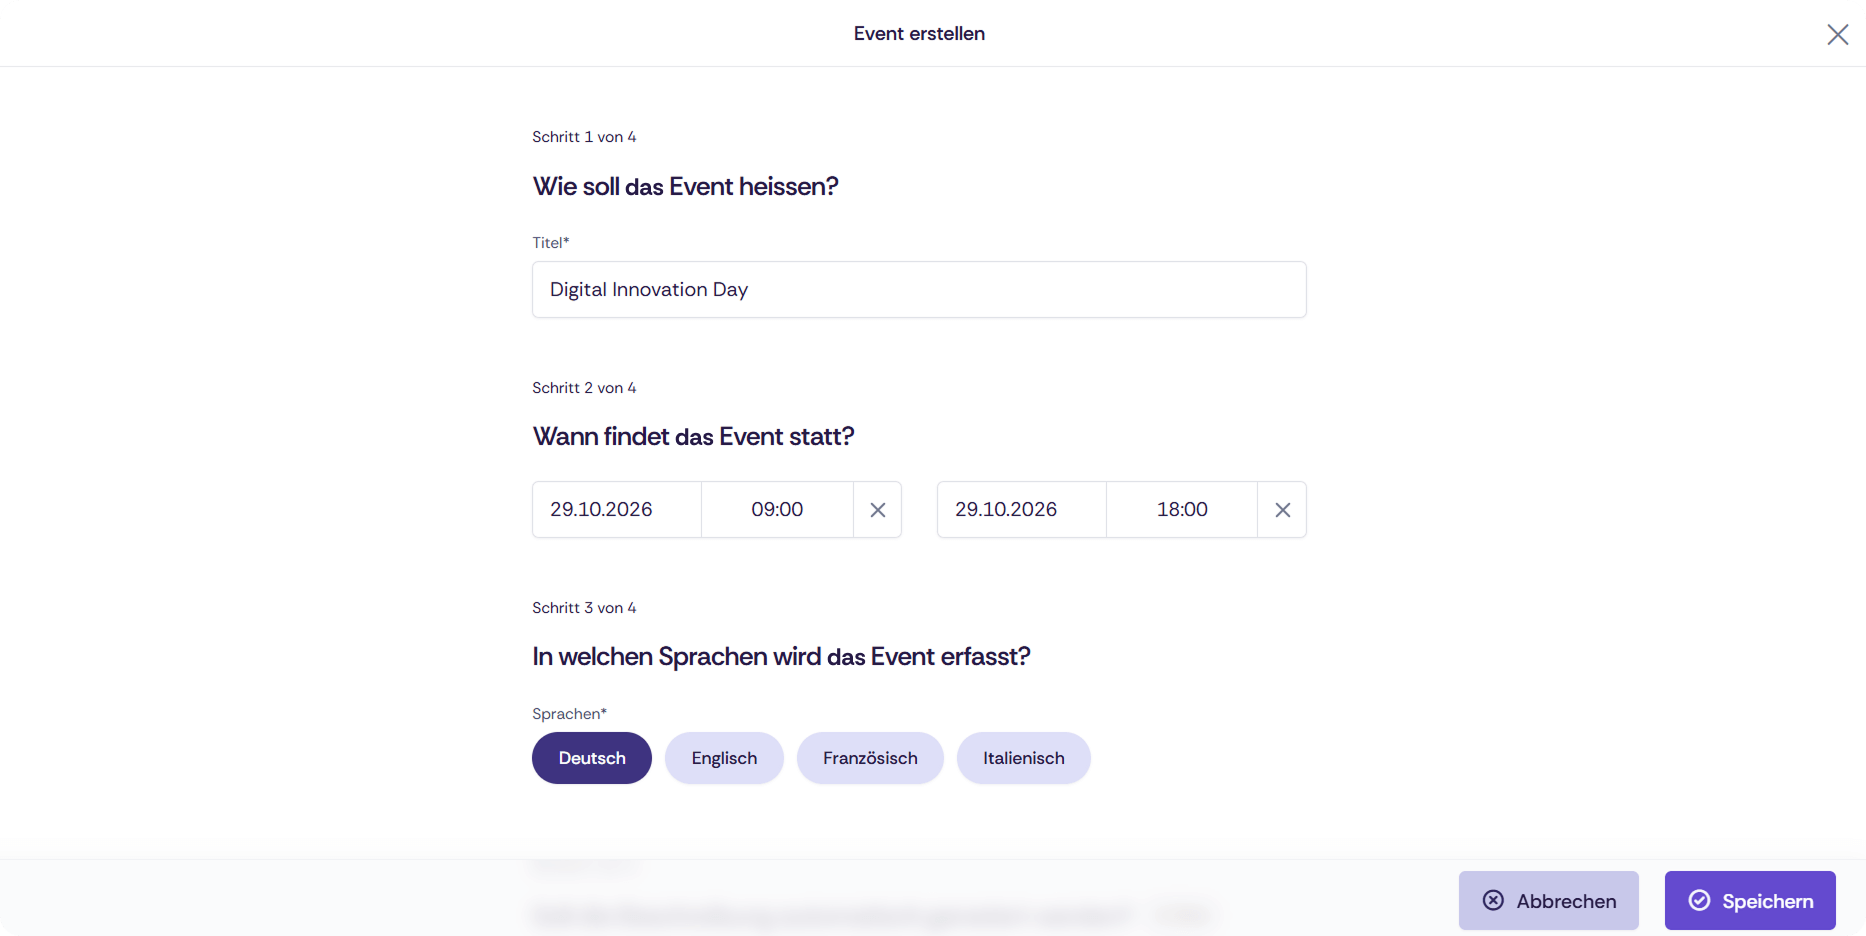The width and height of the screenshot is (1866, 936).
Task: Click the circled X icon in Abbrechen
Action: 1493,900
